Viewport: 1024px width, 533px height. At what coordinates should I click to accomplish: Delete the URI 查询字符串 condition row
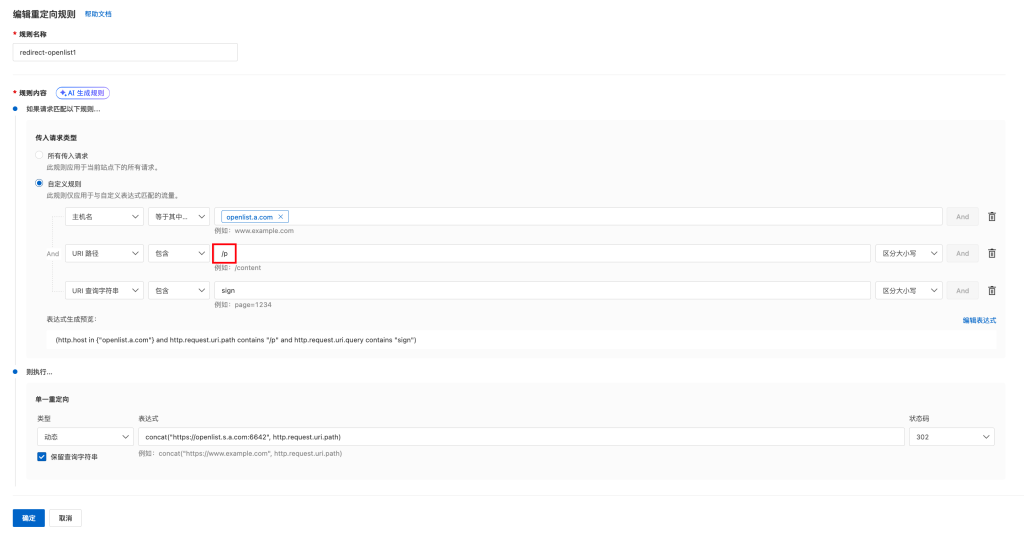991,290
